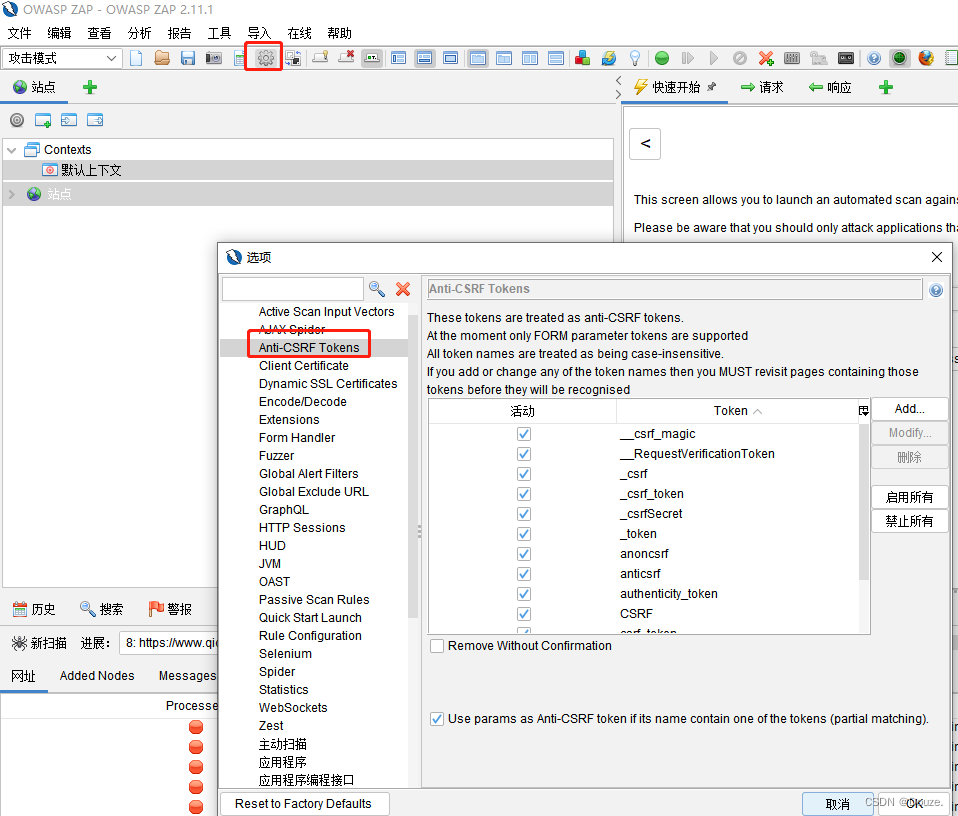Click Reset to Factory Defaults
The image size is (958, 816).
click(x=304, y=804)
